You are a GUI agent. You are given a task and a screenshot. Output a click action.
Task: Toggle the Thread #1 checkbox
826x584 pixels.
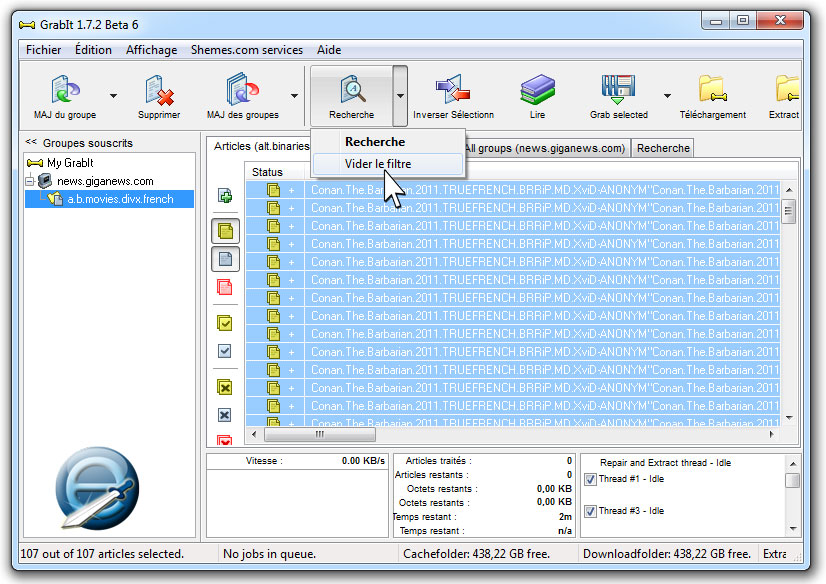[591, 479]
